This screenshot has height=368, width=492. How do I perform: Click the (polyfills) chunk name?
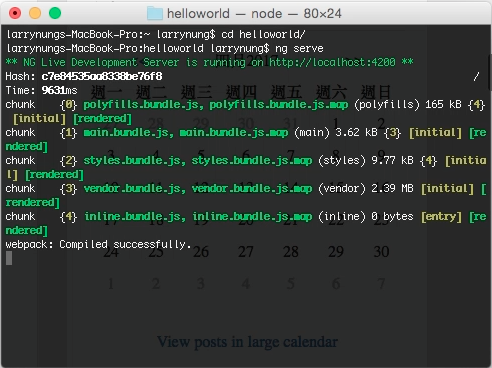pyautogui.click(x=387, y=105)
